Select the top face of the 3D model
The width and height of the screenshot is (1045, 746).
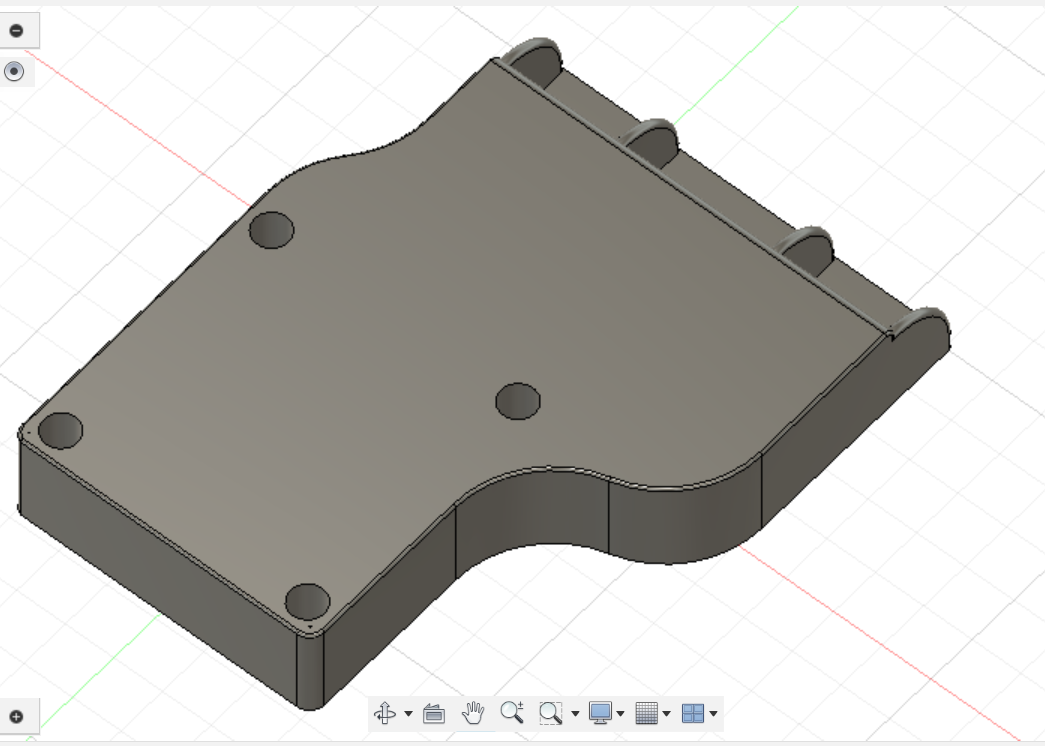tap(400, 300)
